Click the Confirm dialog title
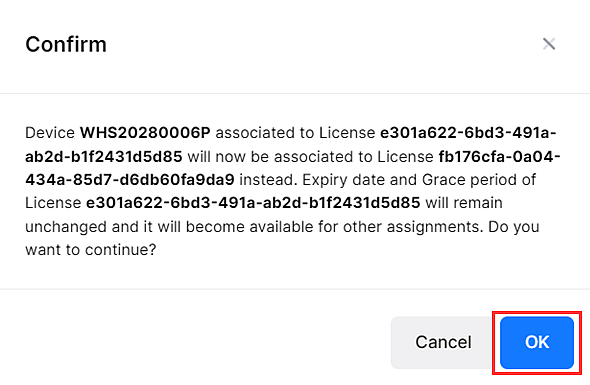This screenshot has height=385, width=590. point(66,44)
